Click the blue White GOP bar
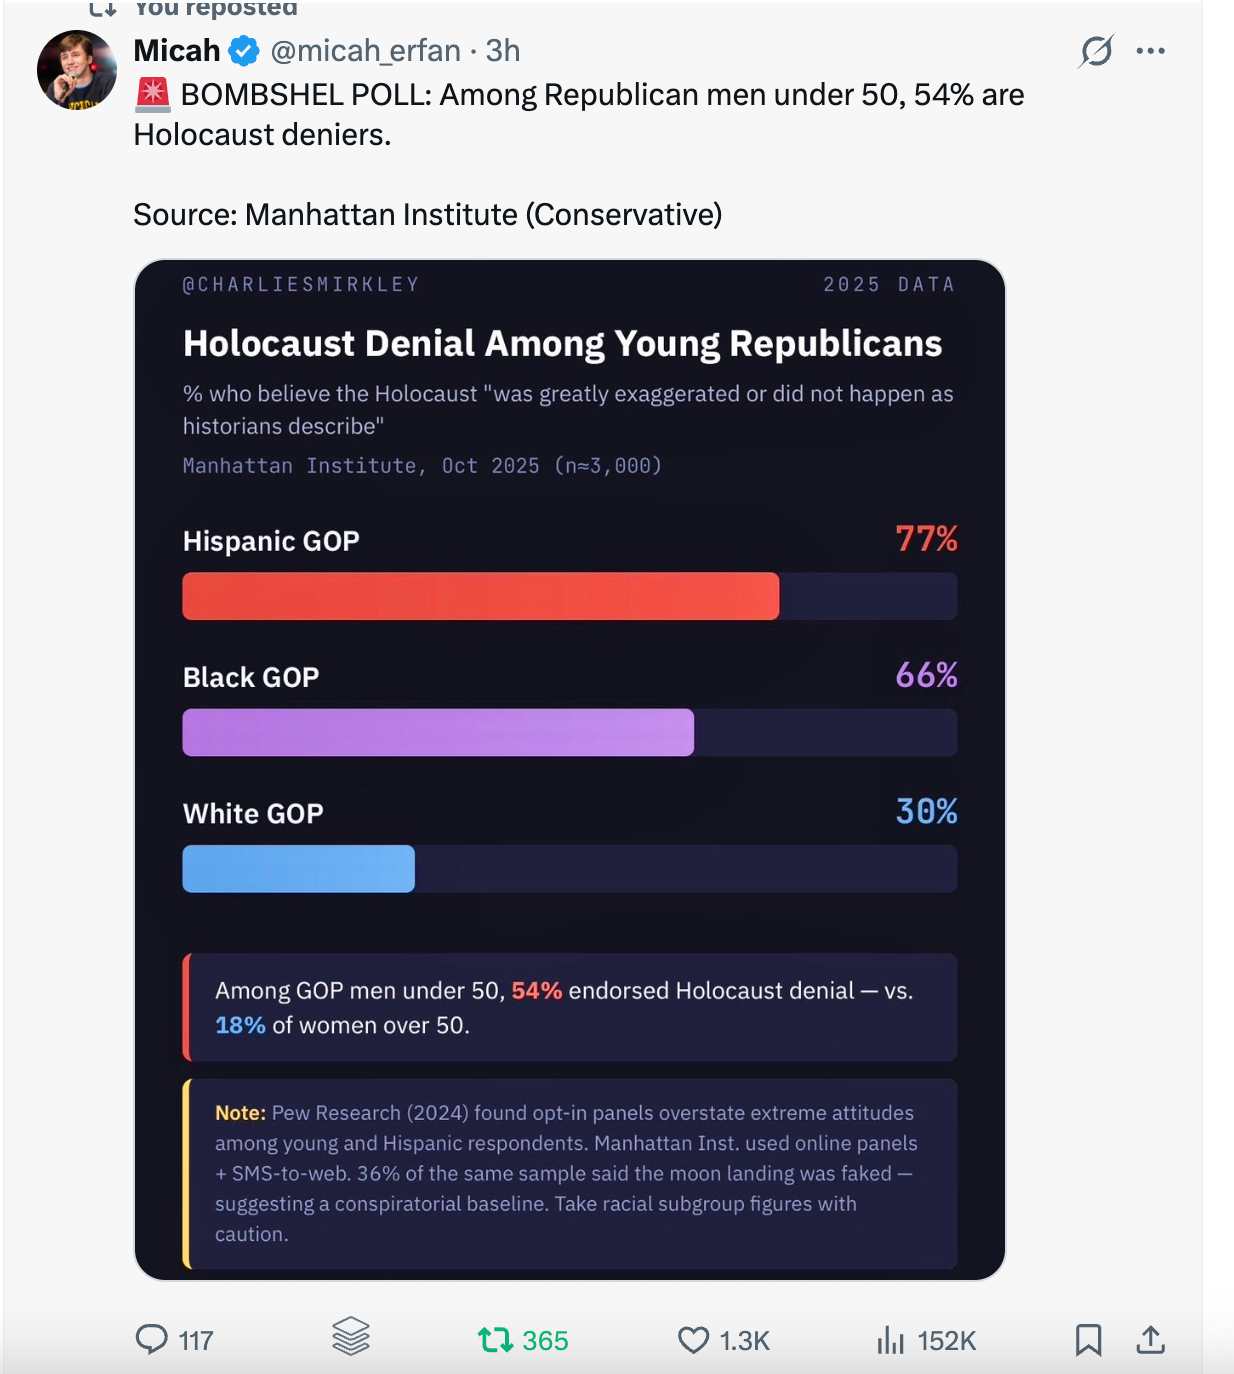1234x1374 pixels. click(298, 868)
